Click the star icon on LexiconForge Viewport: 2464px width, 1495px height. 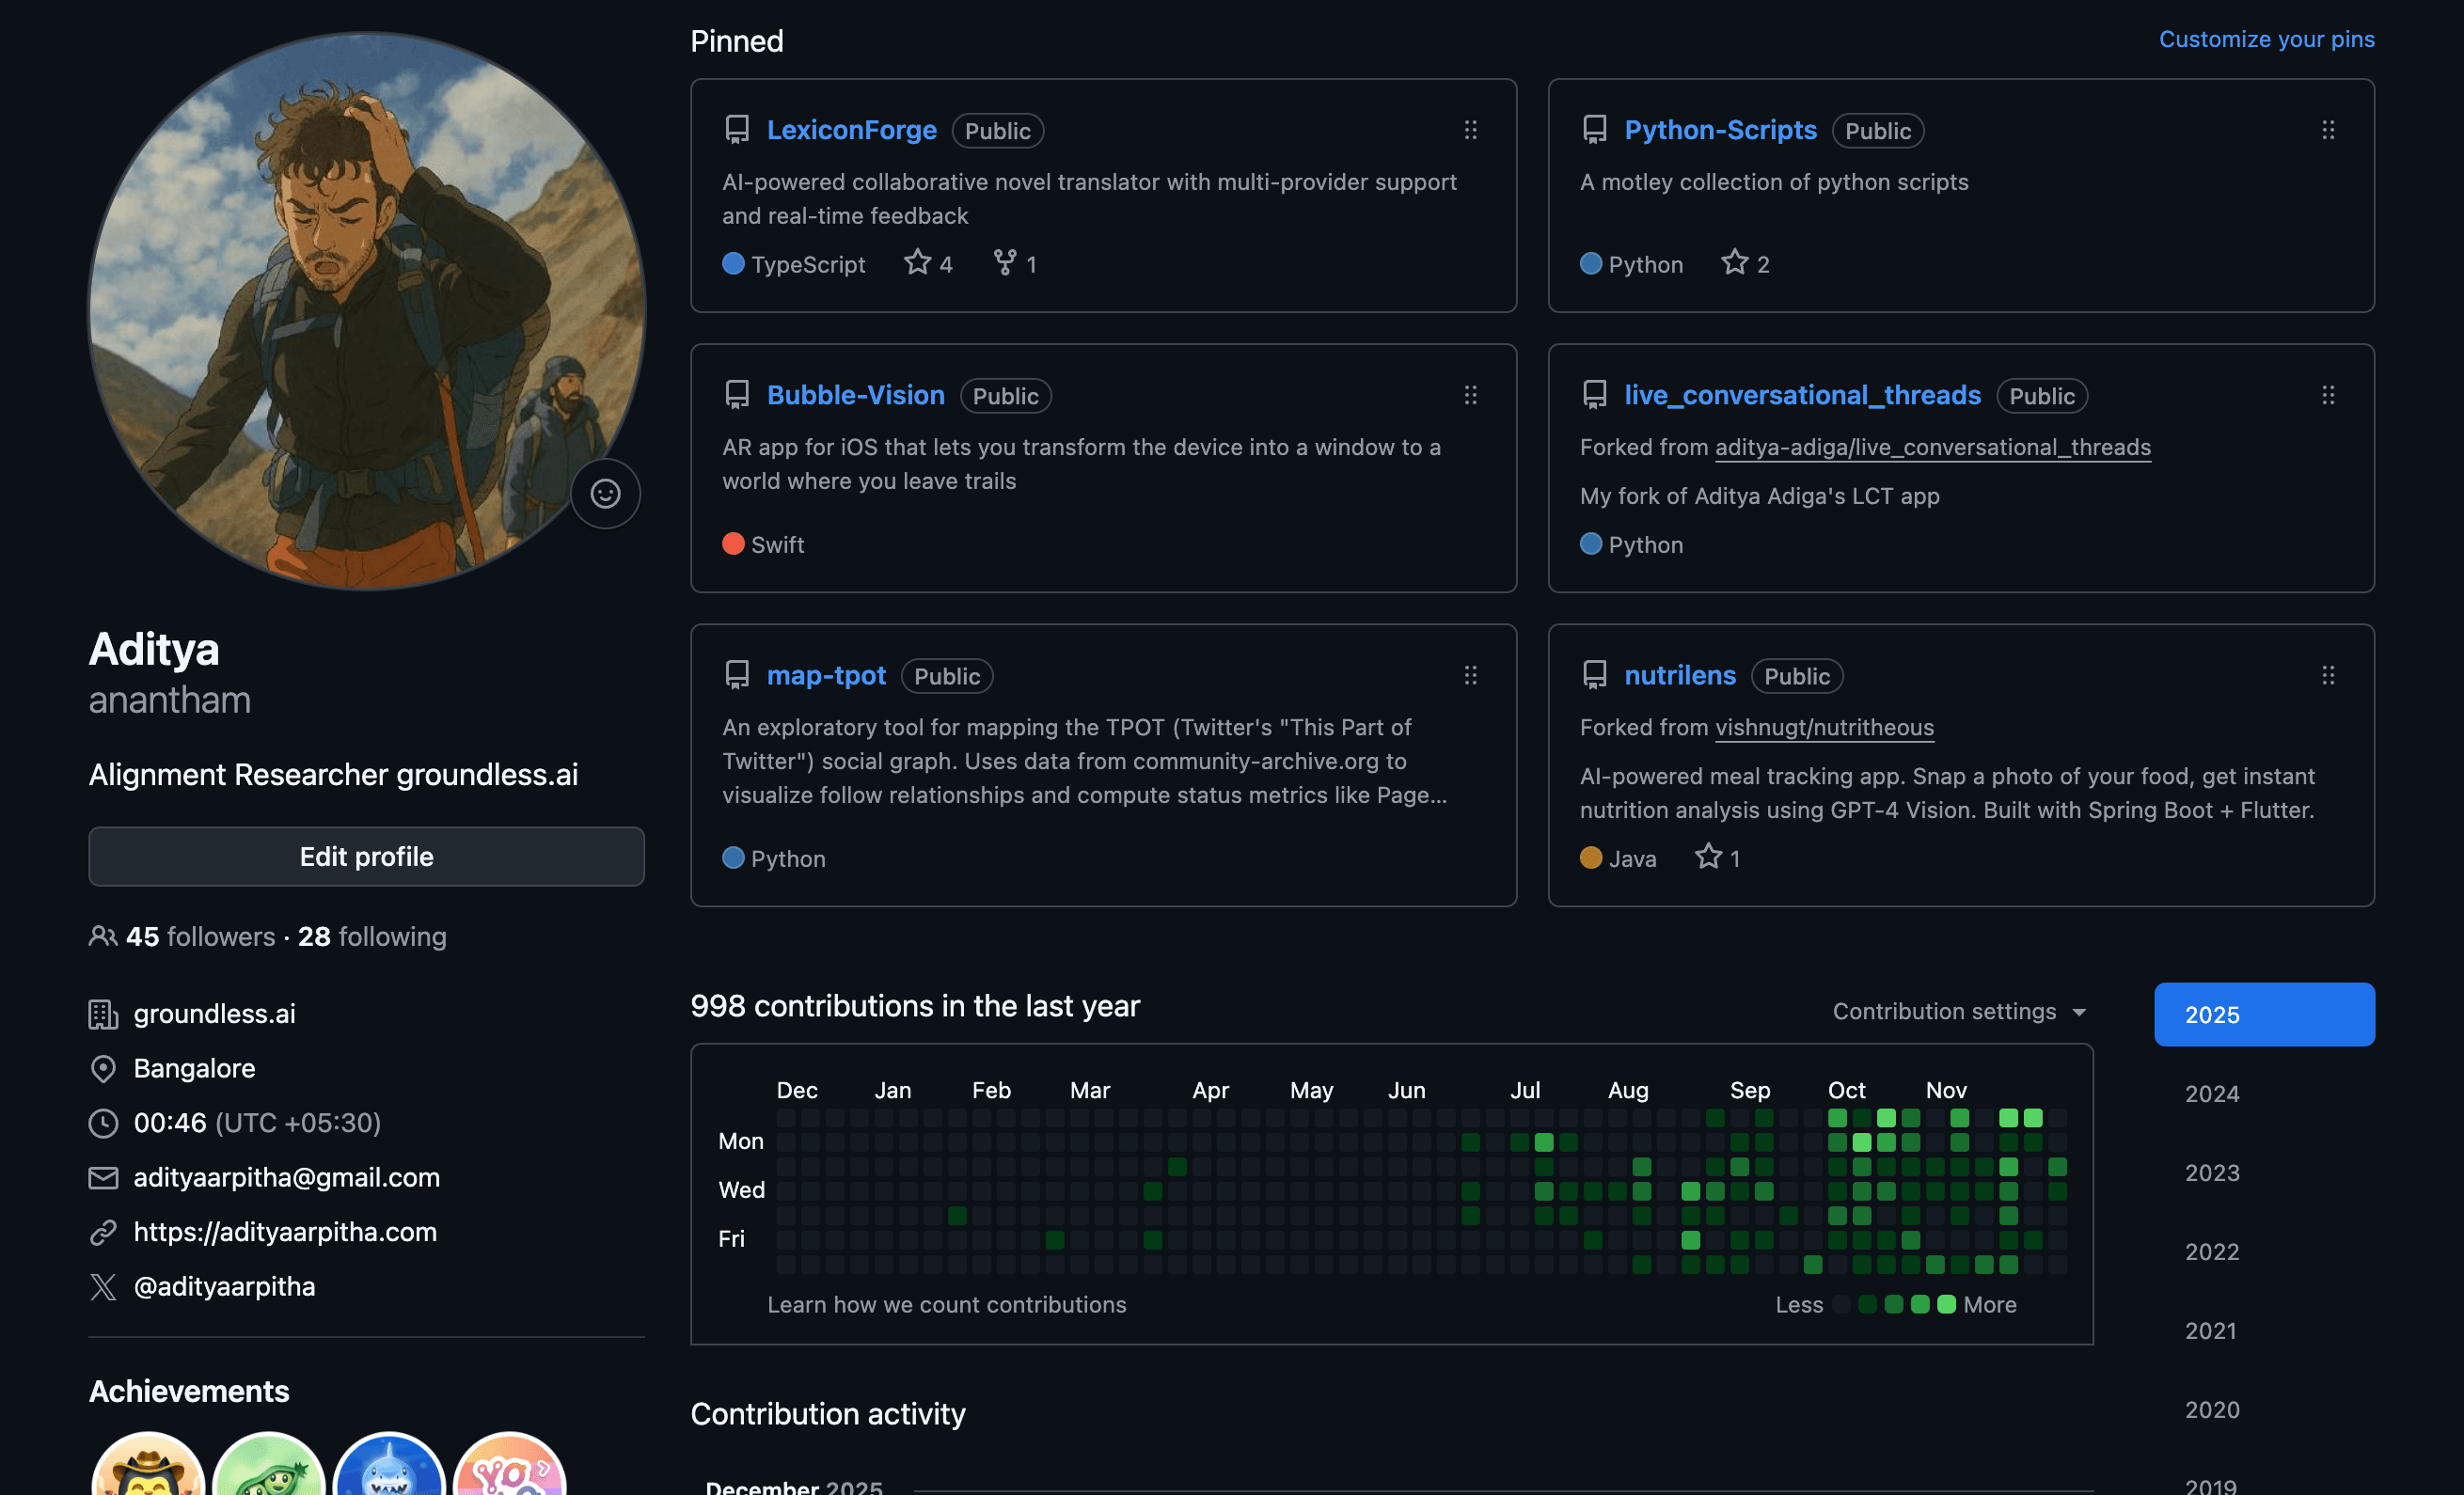(x=917, y=263)
